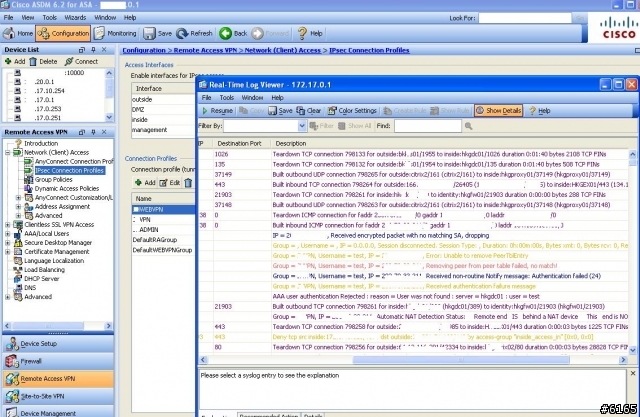The height and width of the screenshot is (417, 640).
Task: Collapse Network (Client) Access tree node
Action: tap(7, 153)
